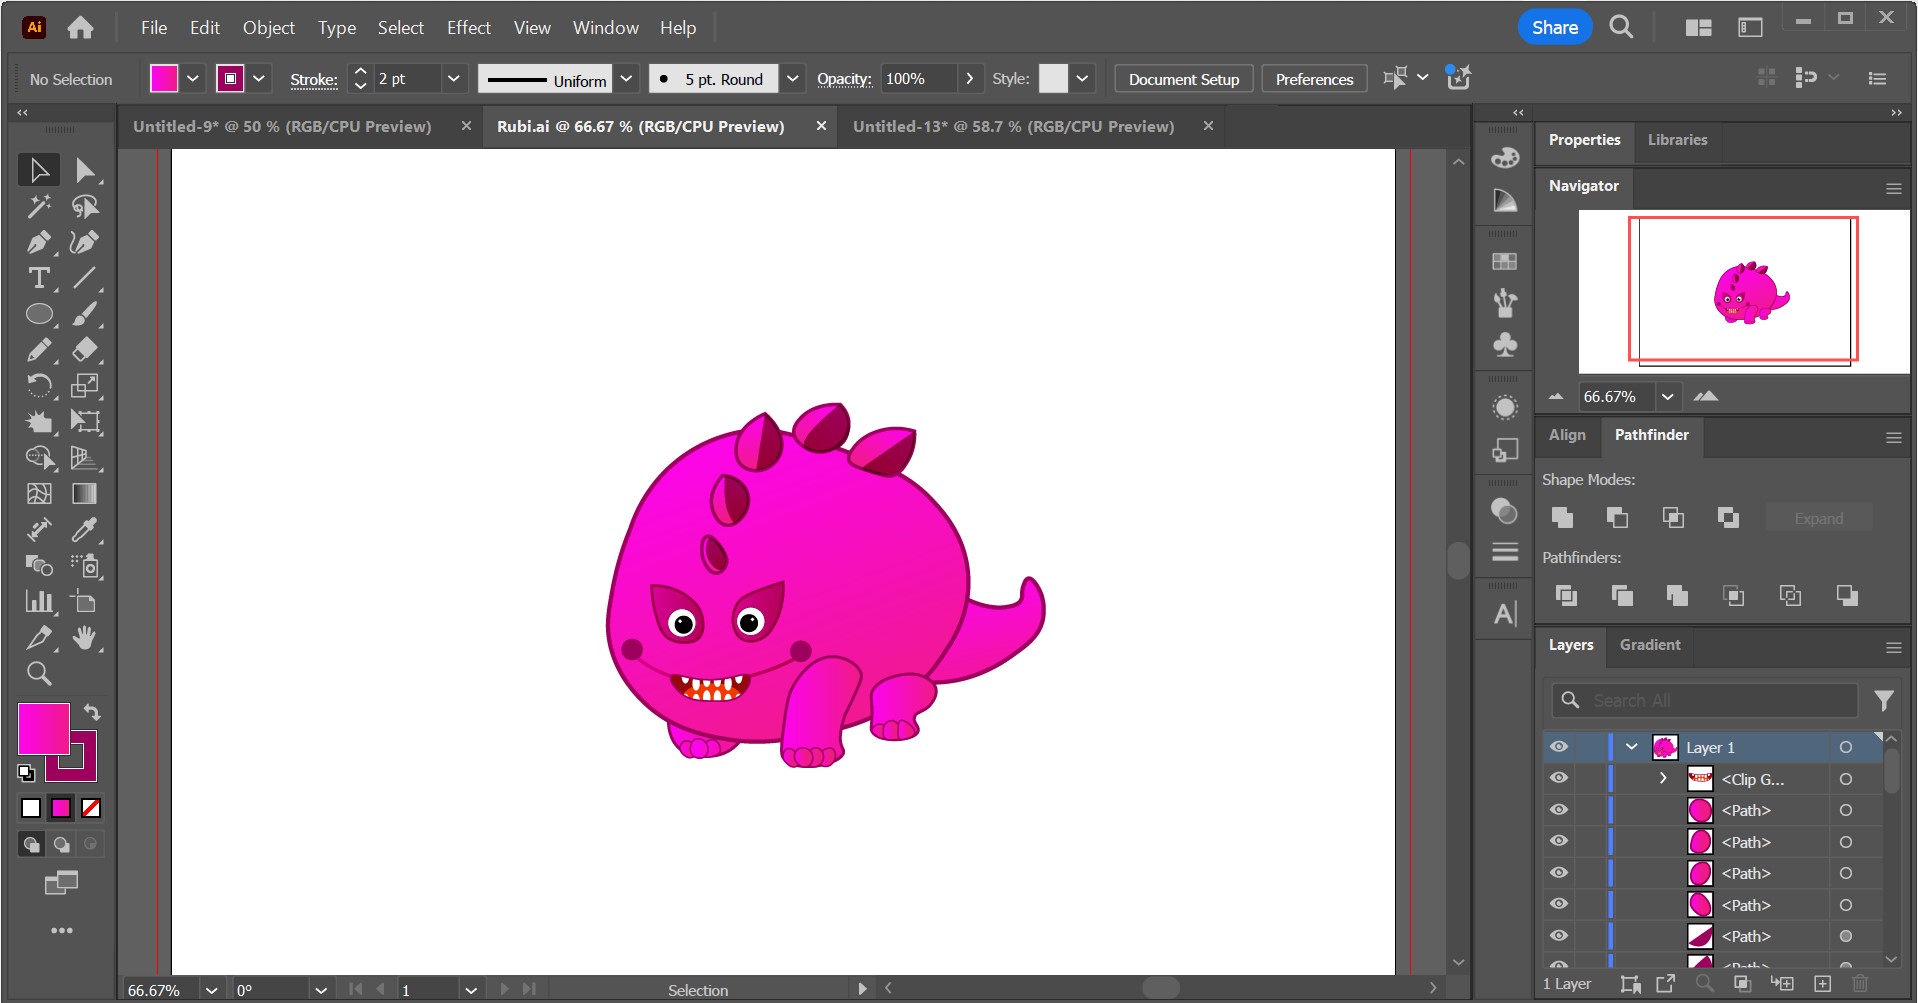Open the Effect menu
The image size is (1918, 1003).
click(468, 28)
